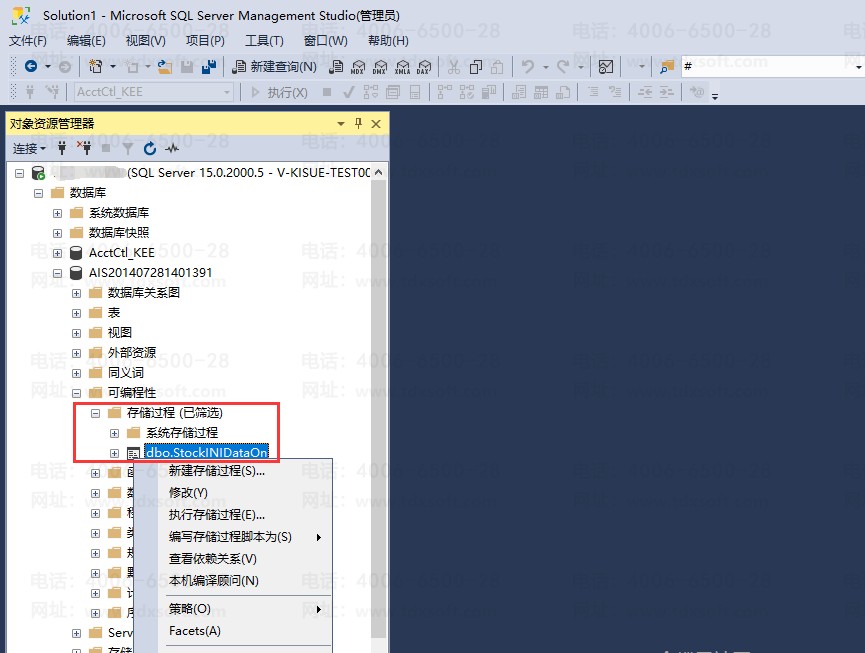Click the Save All icon in toolbar

pos(208,67)
